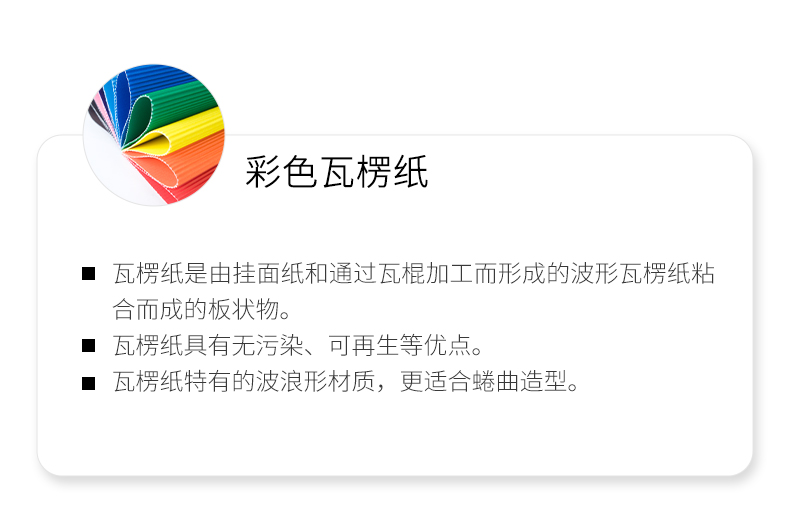Click the character 彩 in the title
This screenshot has width=790, height=520.
coord(262,172)
